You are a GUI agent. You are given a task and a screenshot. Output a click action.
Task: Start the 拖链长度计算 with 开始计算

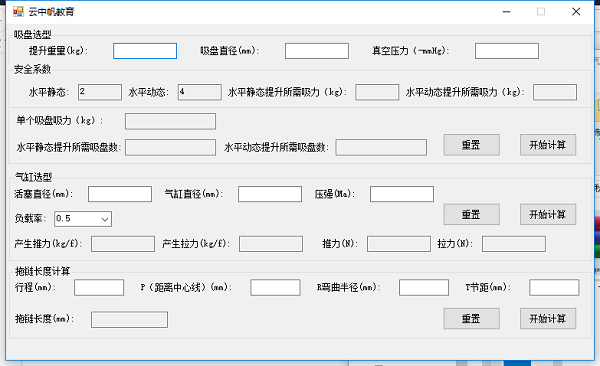click(548, 319)
